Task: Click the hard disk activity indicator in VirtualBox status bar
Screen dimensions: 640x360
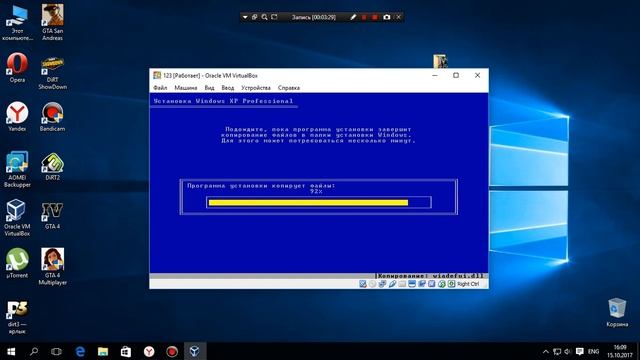Action: (362, 284)
